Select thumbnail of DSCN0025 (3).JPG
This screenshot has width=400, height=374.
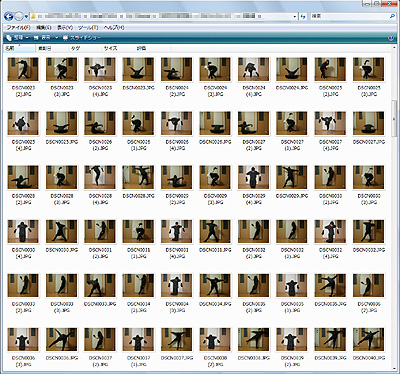(368, 69)
